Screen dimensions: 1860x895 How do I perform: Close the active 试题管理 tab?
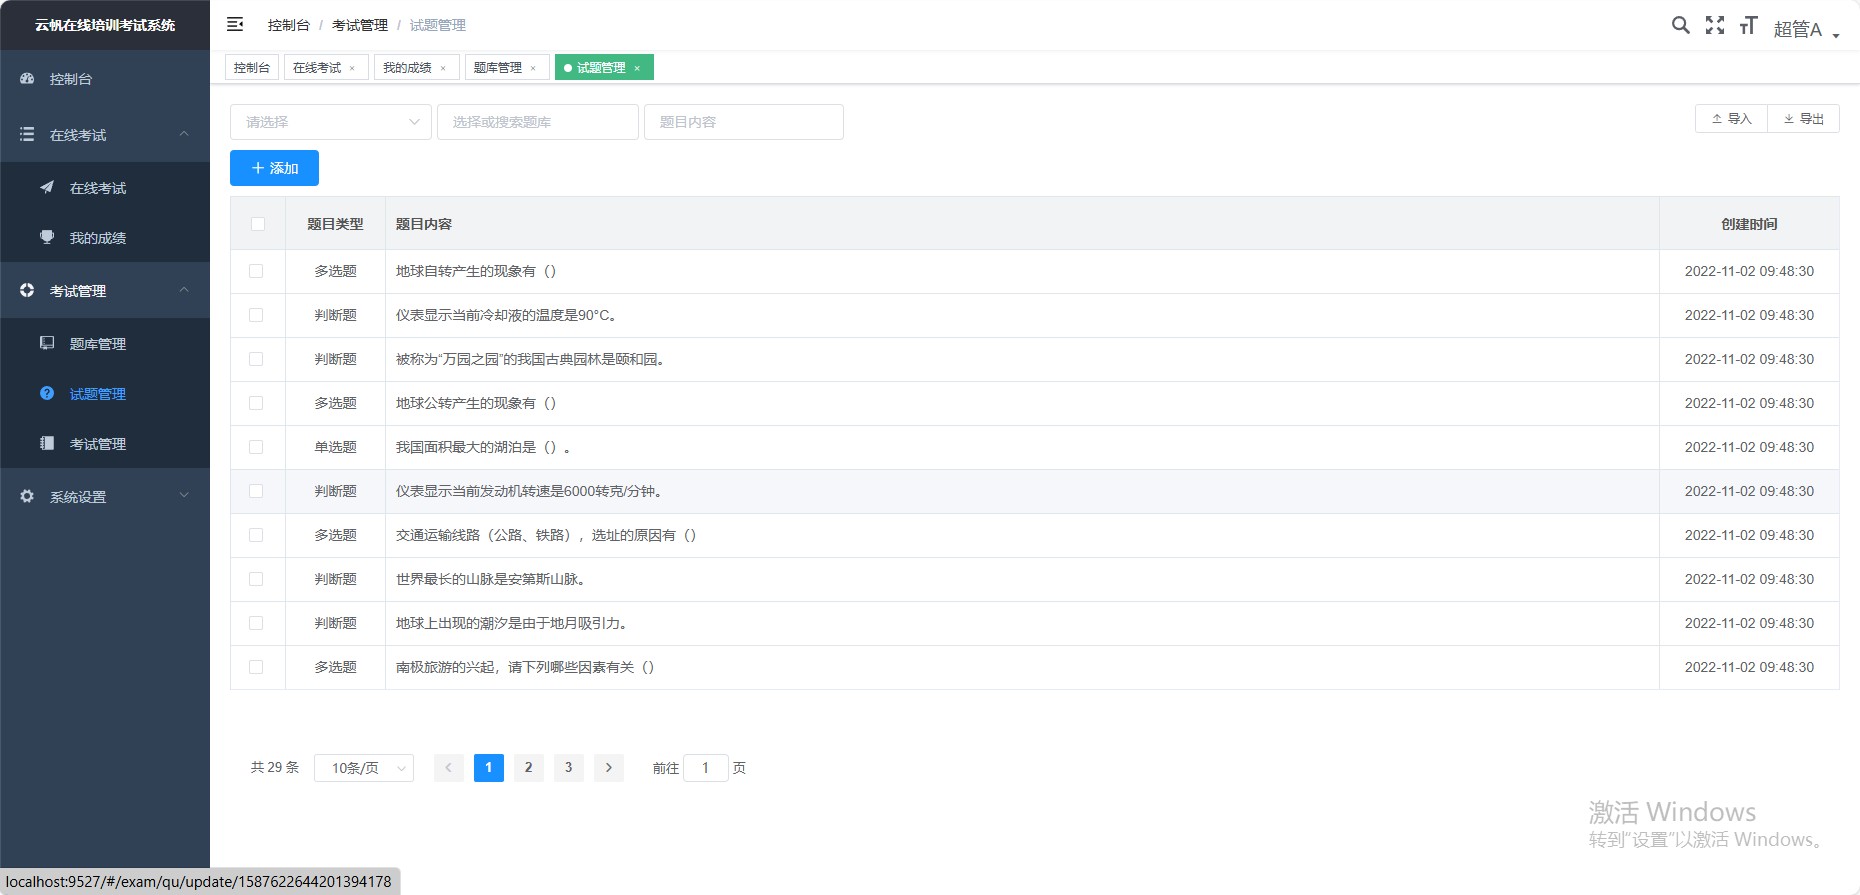[x=637, y=68]
